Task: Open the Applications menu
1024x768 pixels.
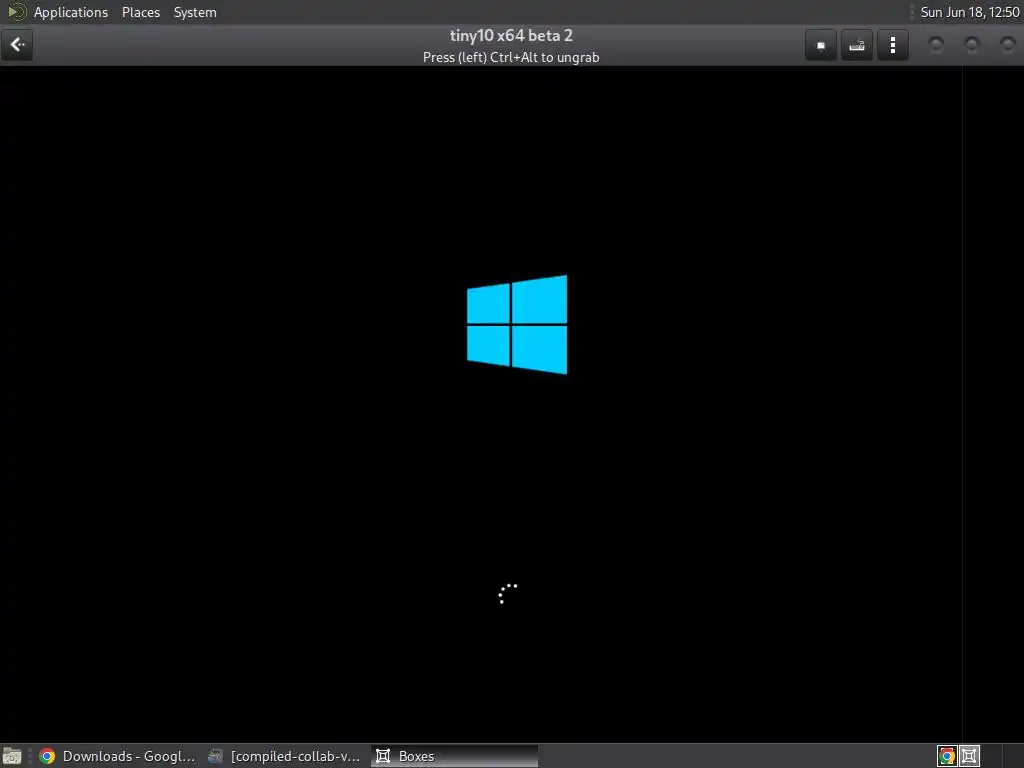Action: (71, 12)
